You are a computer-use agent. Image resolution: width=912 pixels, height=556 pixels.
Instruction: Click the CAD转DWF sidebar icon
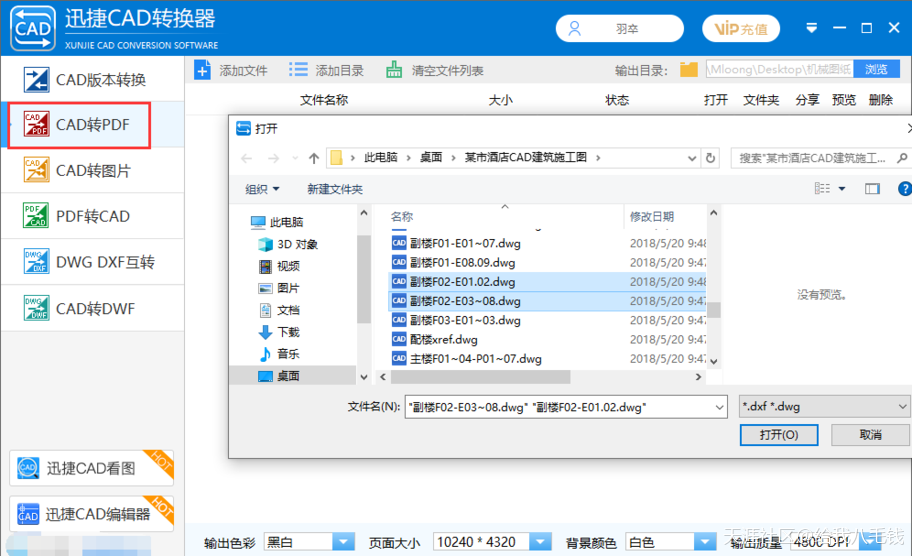36,308
